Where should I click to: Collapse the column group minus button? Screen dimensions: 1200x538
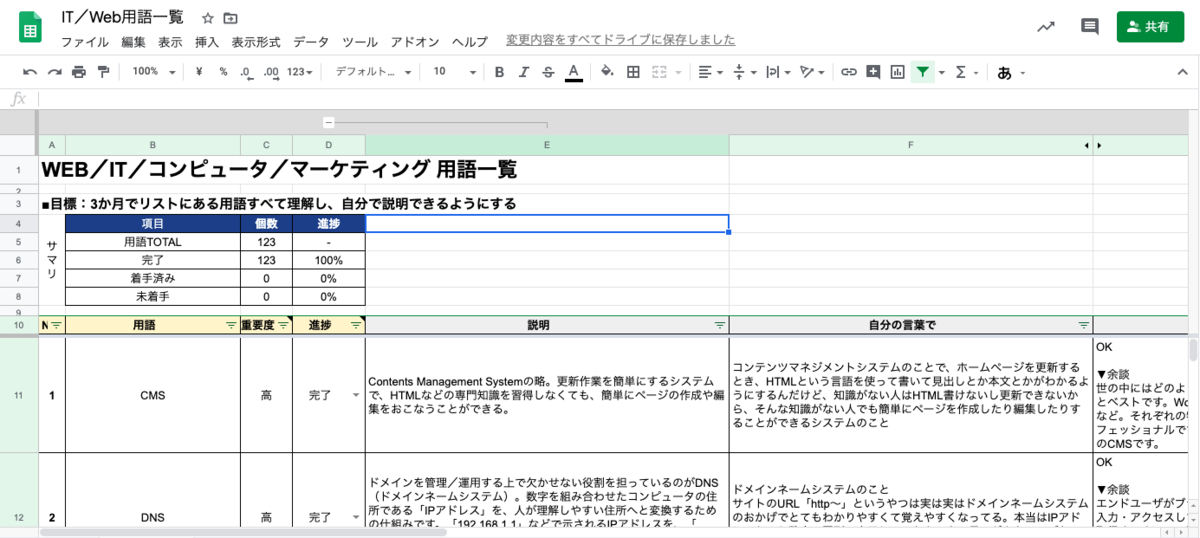328,123
